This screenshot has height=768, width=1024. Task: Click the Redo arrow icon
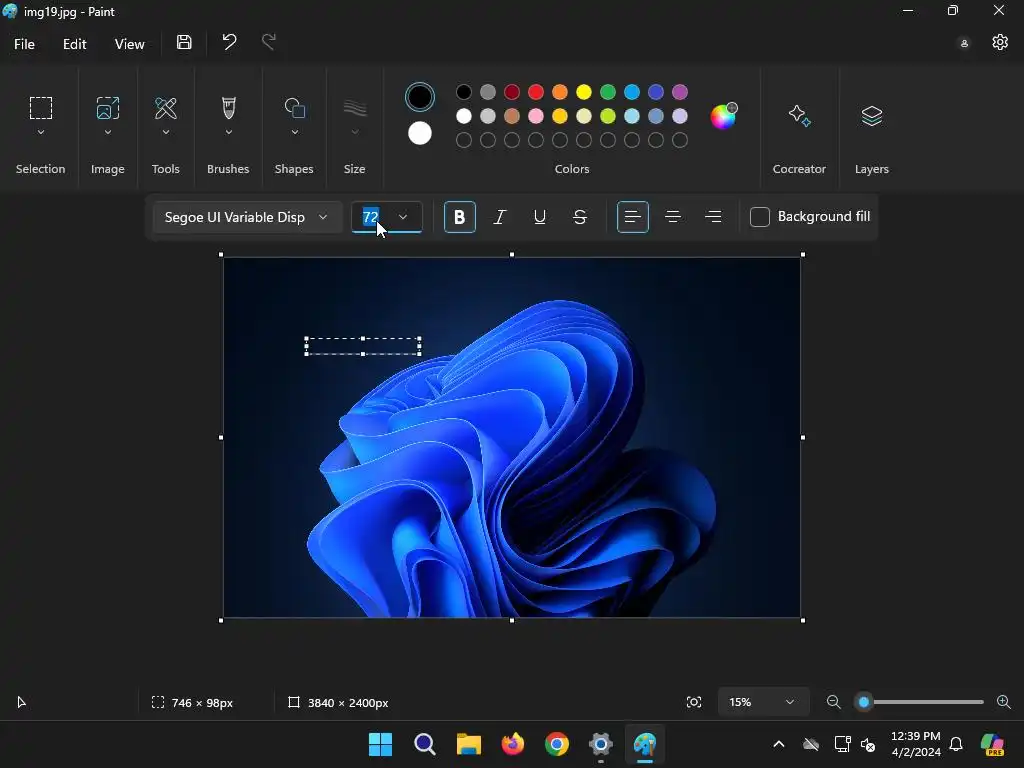(268, 42)
